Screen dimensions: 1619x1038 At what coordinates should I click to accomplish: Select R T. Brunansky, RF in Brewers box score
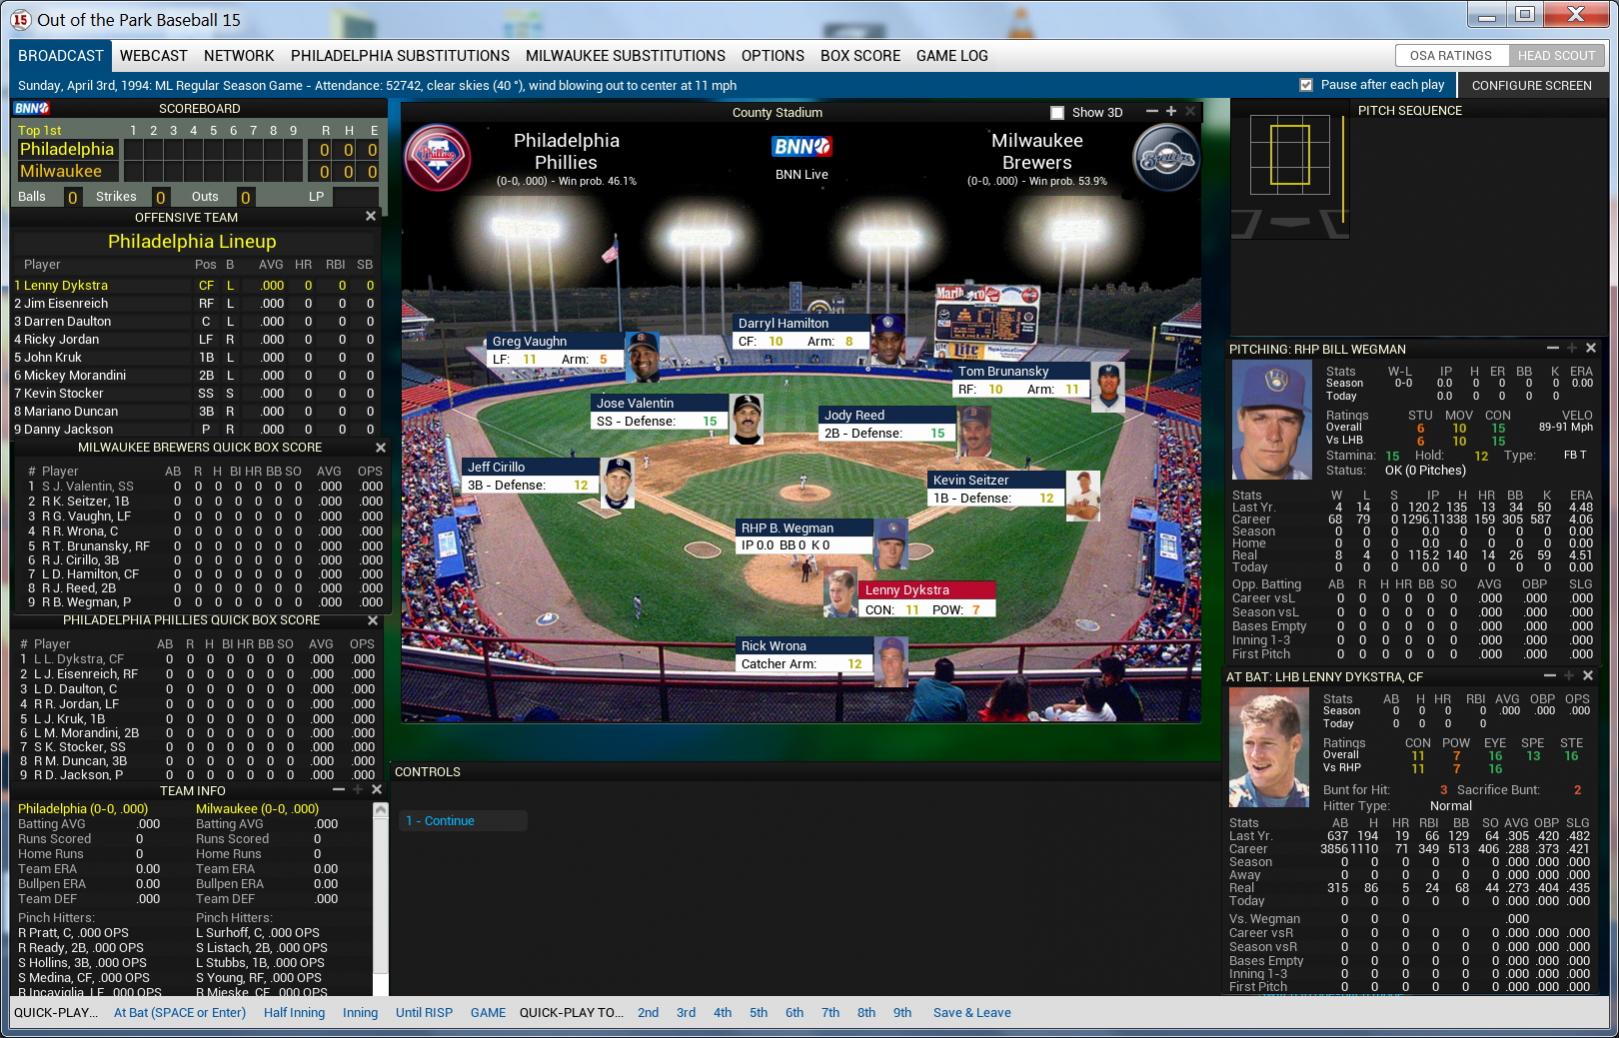click(205, 546)
